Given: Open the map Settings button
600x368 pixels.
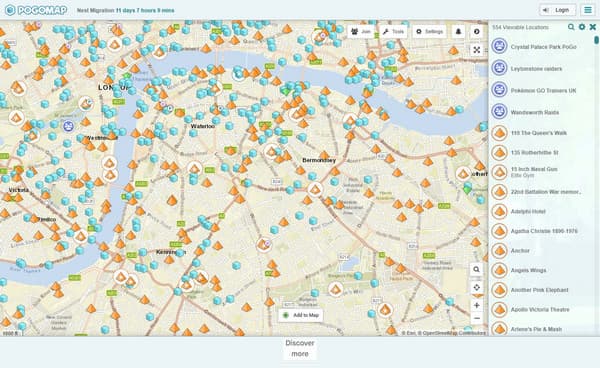Looking at the screenshot, I should pyautogui.click(x=429, y=31).
